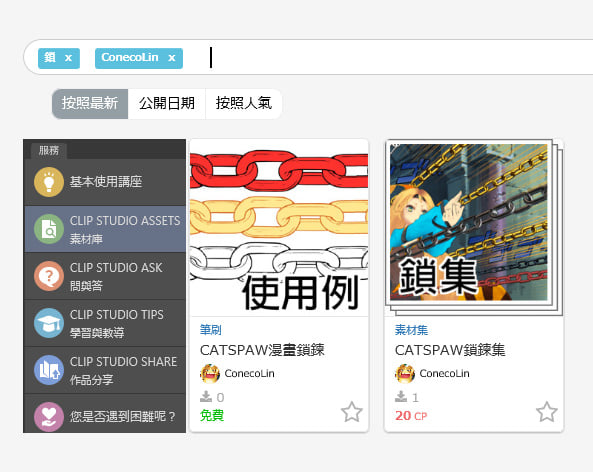Click ConecoLin avatar on CATSPAW鎖鍊集 card

(x=405, y=374)
